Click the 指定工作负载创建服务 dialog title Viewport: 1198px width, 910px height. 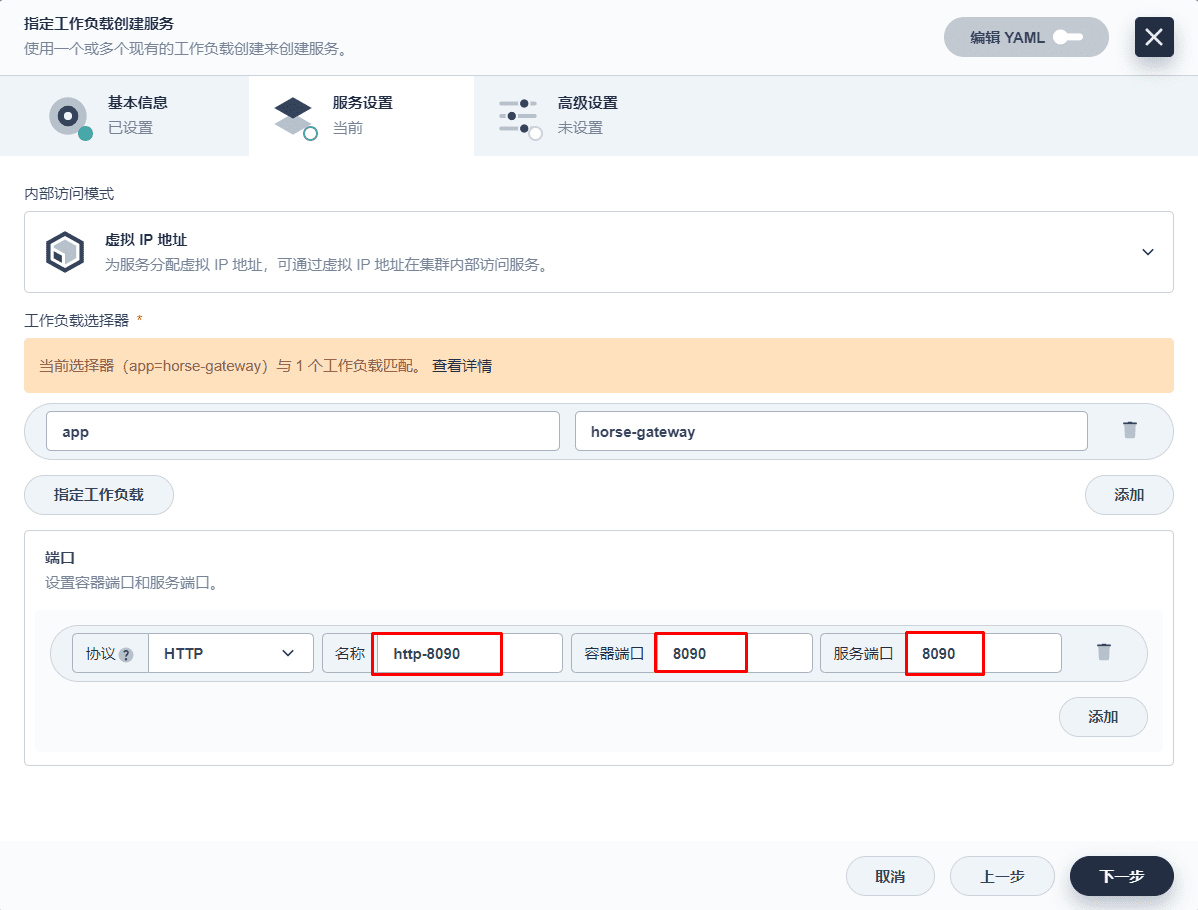coord(99,24)
